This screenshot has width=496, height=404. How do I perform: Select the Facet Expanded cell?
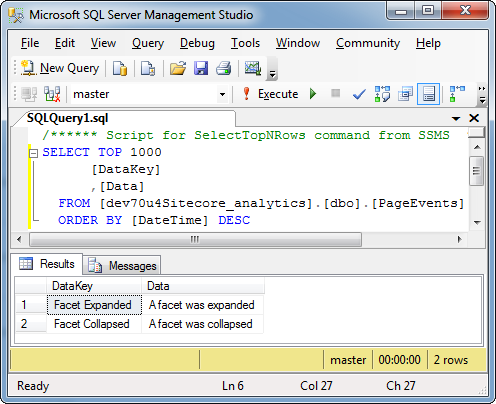point(94,305)
